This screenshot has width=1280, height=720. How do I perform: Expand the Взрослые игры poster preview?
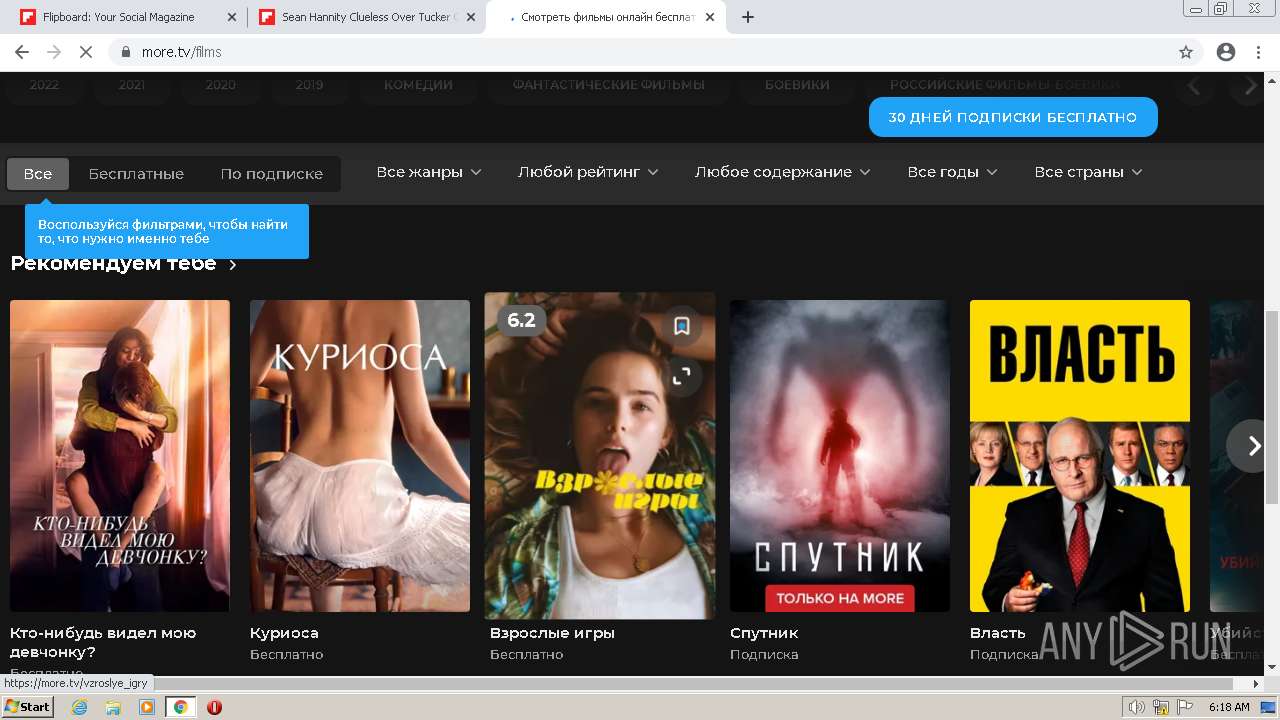[x=682, y=377]
